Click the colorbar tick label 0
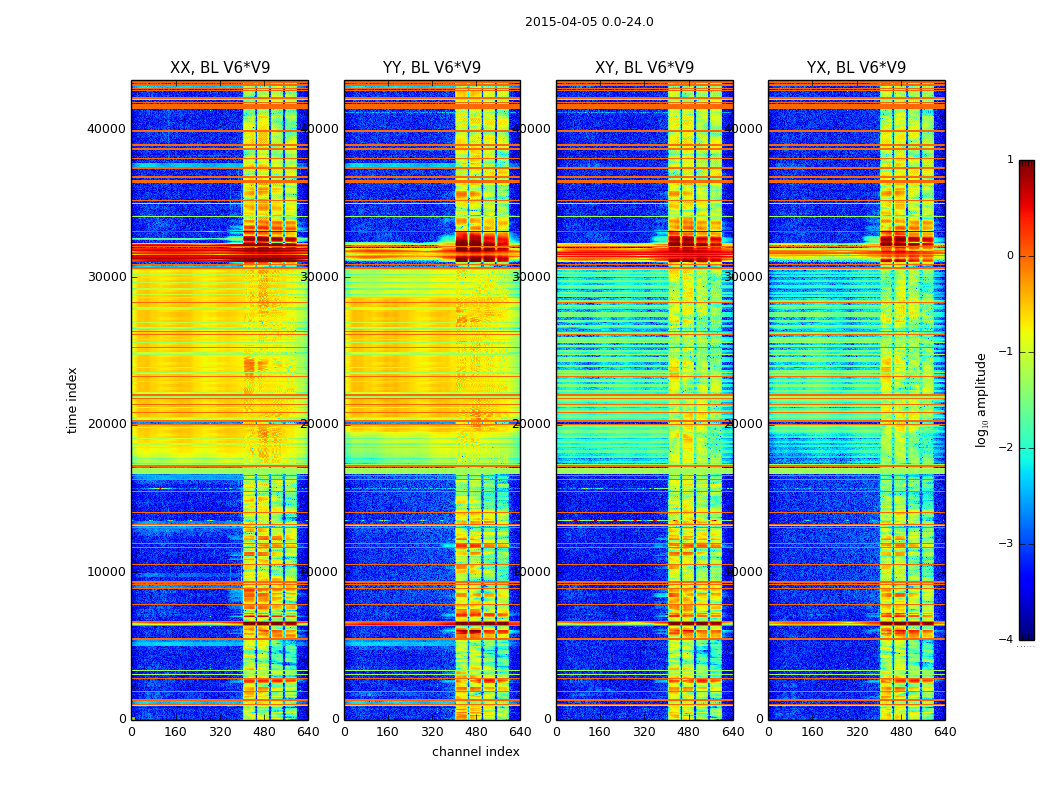 tap(1009, 256)
